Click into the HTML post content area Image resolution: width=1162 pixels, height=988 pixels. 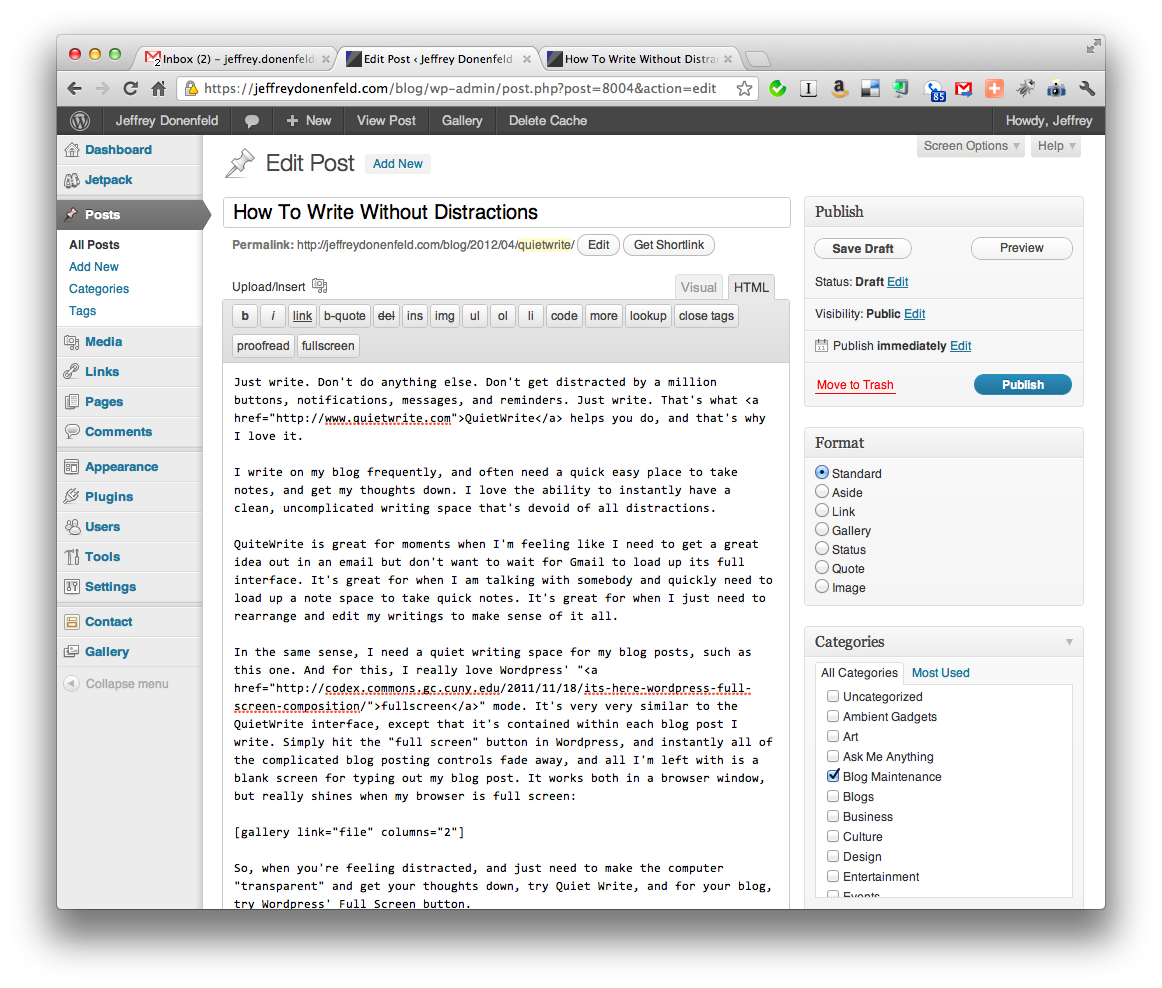coord(507,637)
